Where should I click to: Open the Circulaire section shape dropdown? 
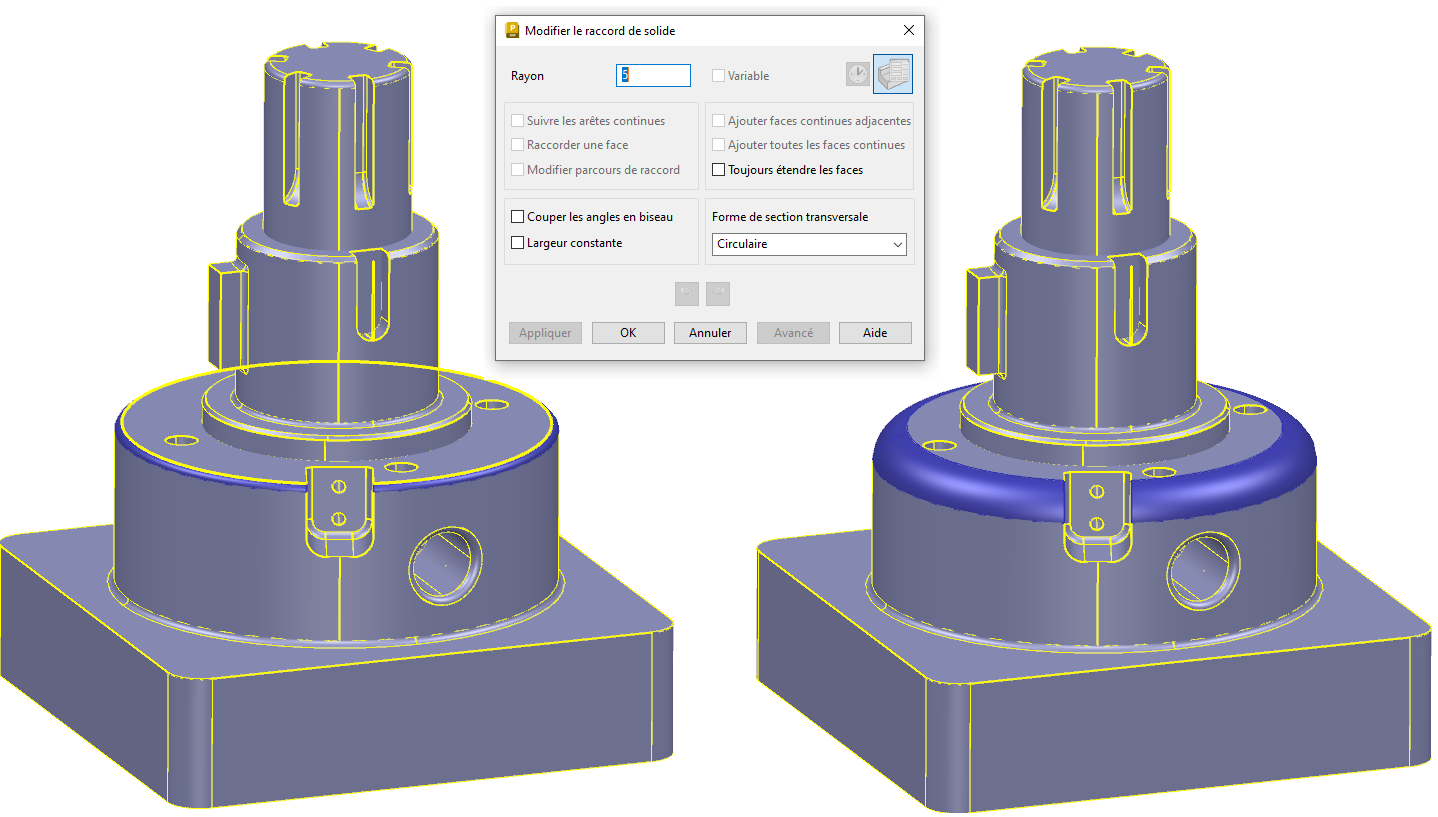coord(808,244)
